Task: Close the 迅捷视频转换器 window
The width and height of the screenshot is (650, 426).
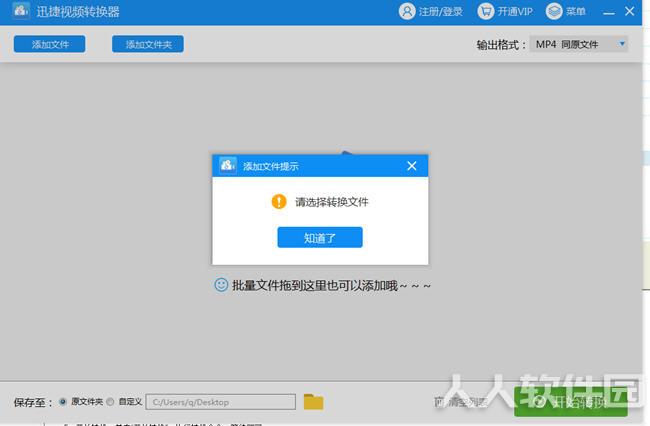Action: point(629,11)
